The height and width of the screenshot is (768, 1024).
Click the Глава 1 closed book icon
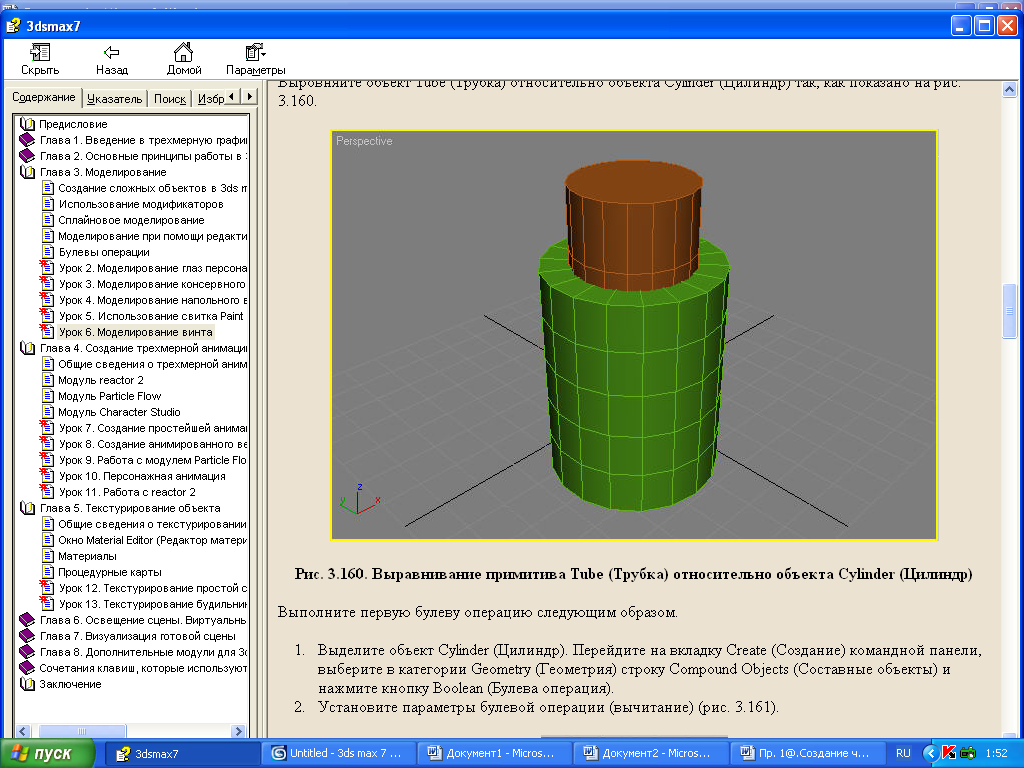point(27,140)
